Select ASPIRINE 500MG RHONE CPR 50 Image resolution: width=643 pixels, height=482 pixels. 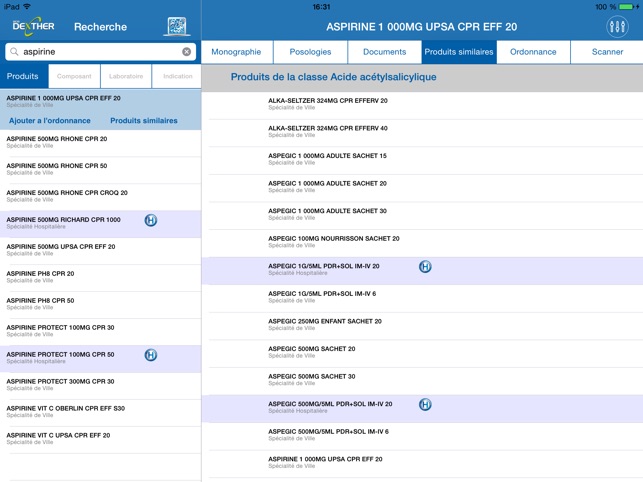coord(100,170)
